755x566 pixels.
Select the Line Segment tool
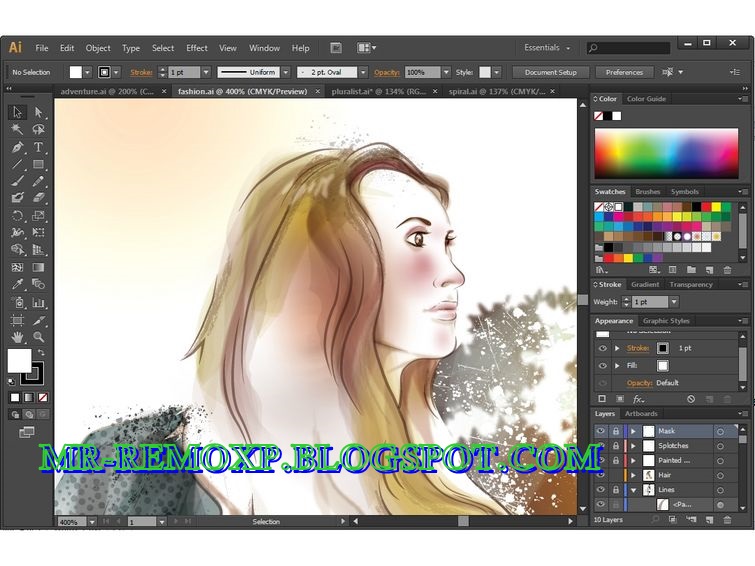click(17, 164)
